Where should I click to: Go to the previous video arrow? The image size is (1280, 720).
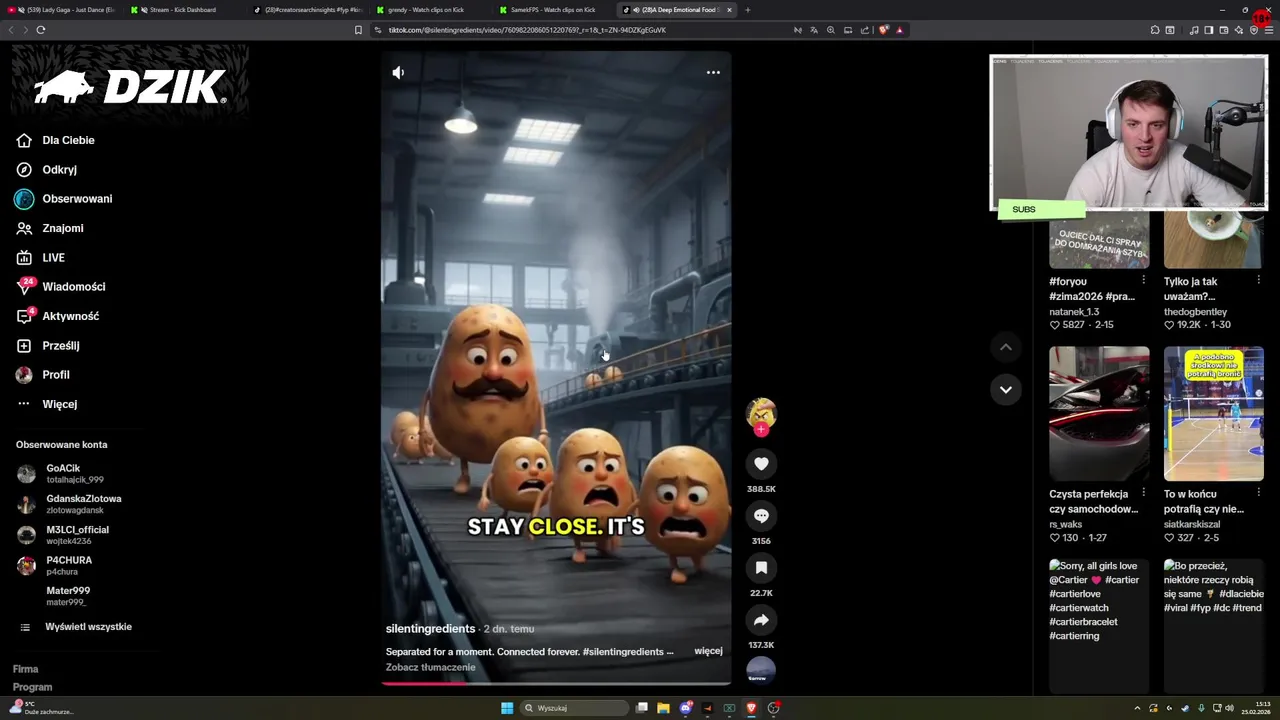pos(1006,347)
